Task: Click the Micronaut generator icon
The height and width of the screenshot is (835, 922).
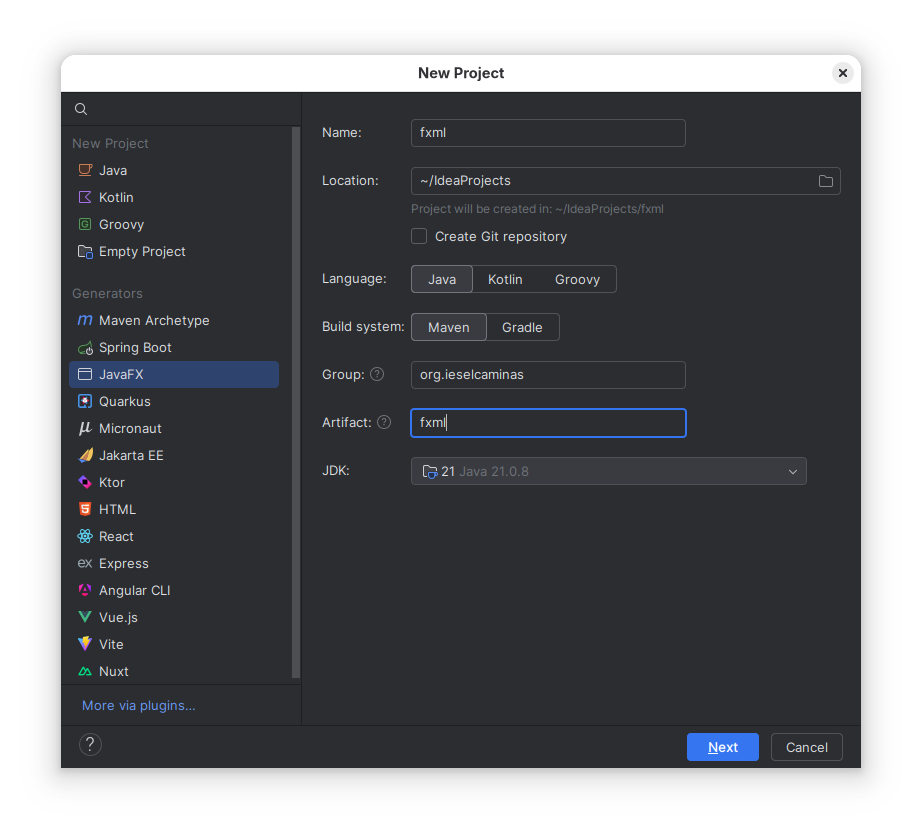Action: click(85, 429)
